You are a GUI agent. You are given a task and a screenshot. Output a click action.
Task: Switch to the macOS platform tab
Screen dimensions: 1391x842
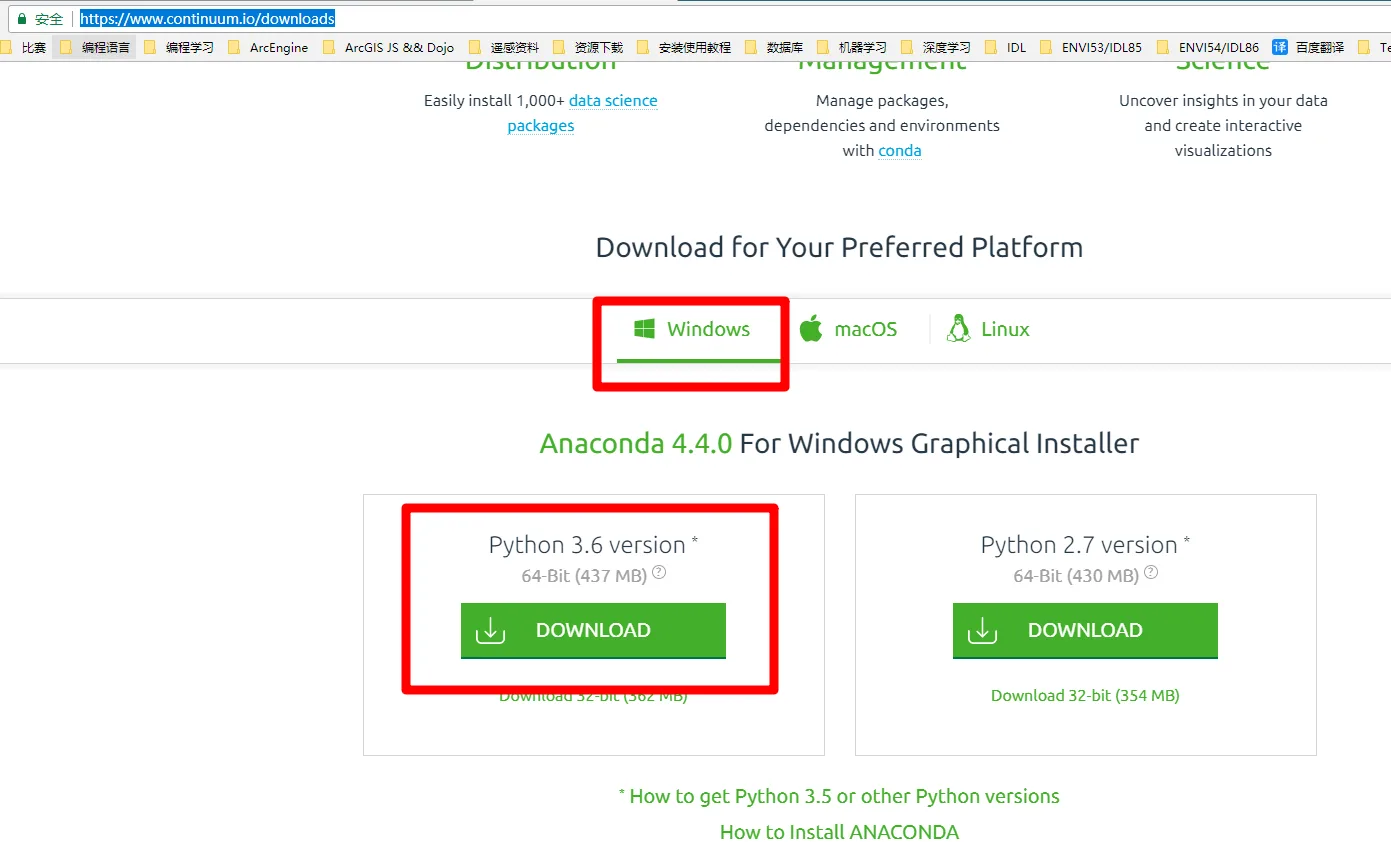point(849,329)
